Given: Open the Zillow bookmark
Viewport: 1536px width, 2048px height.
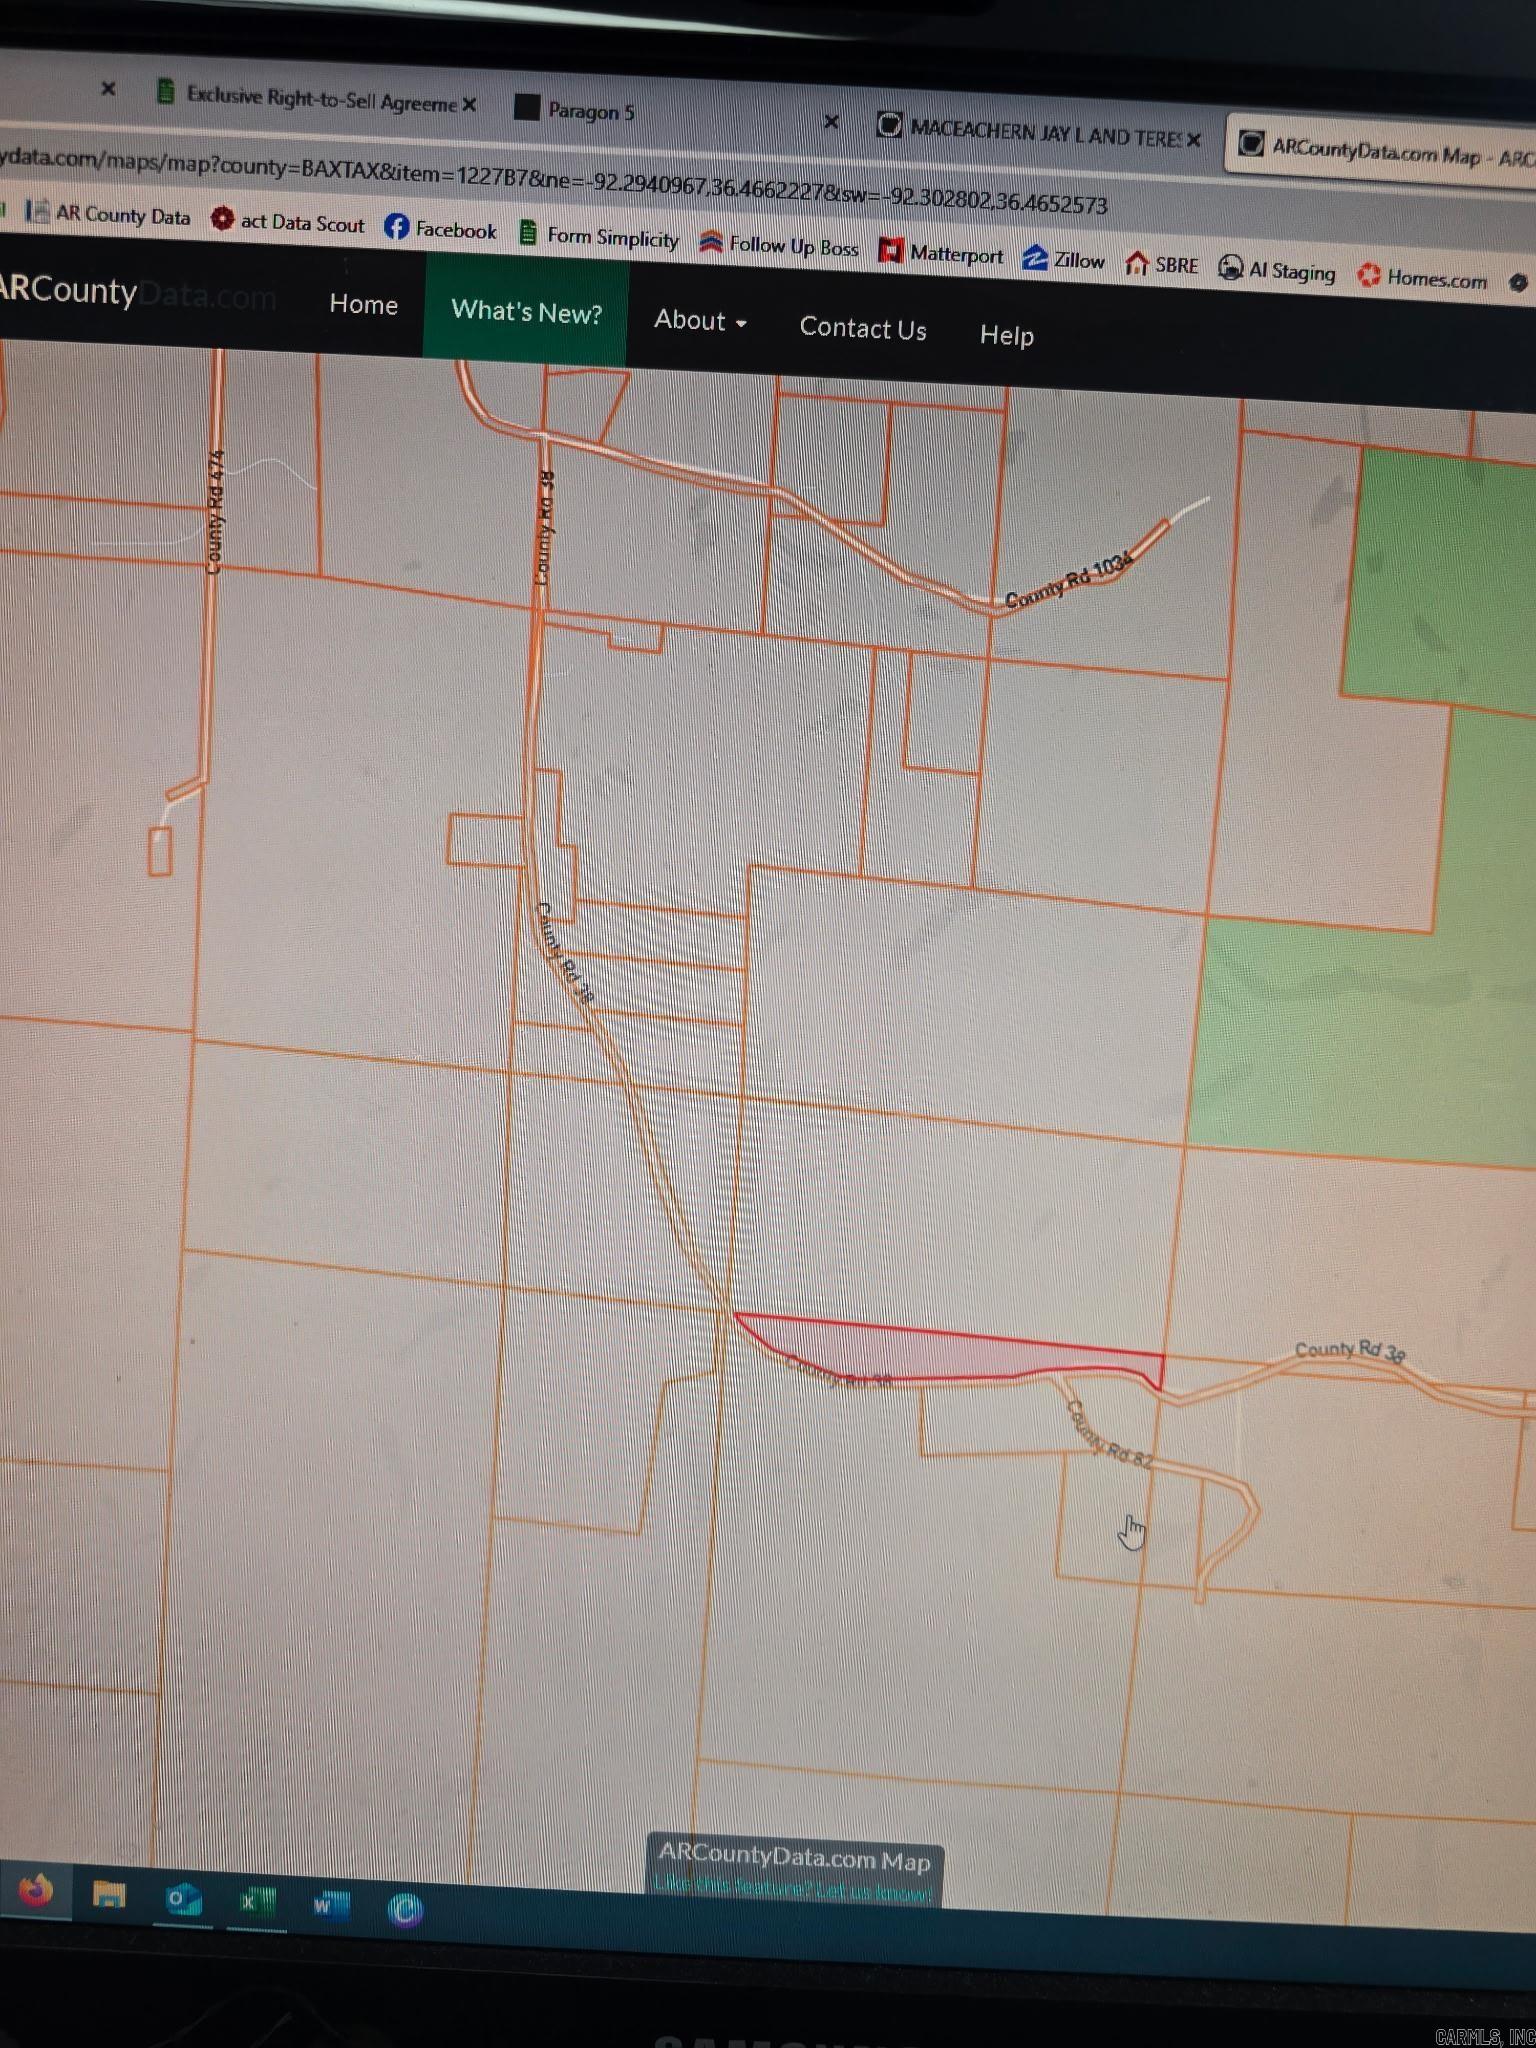Looking at the screenshot, I should (1063, 260).
